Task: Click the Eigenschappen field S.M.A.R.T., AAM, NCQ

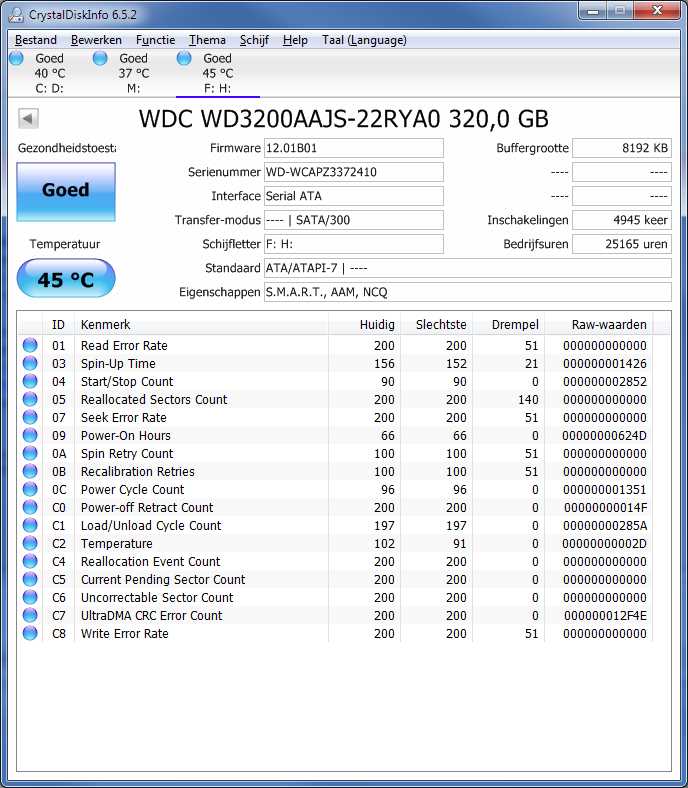Action: pos(468,292)
